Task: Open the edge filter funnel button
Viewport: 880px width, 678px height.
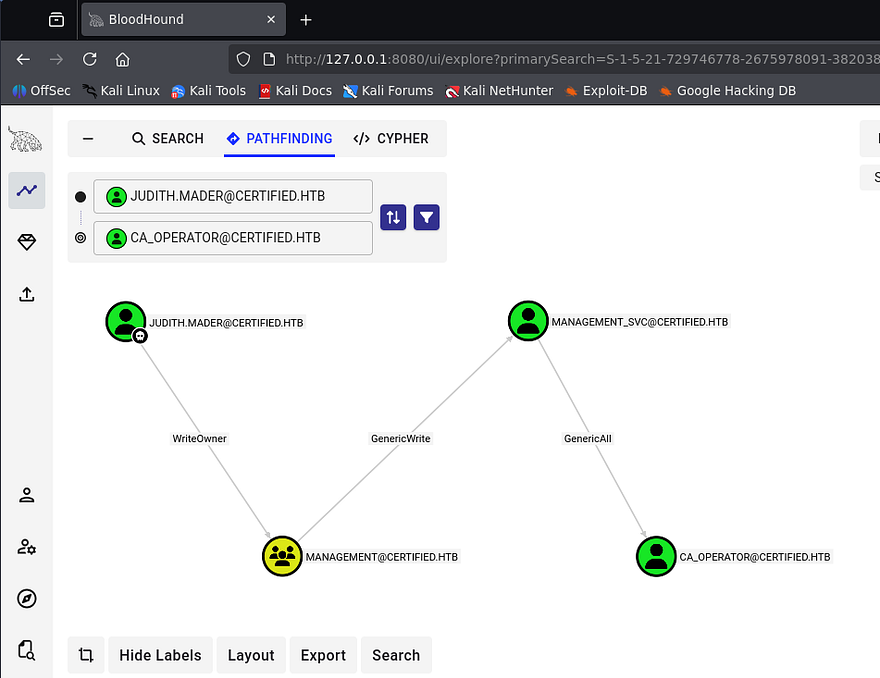Action: (427, 217)
